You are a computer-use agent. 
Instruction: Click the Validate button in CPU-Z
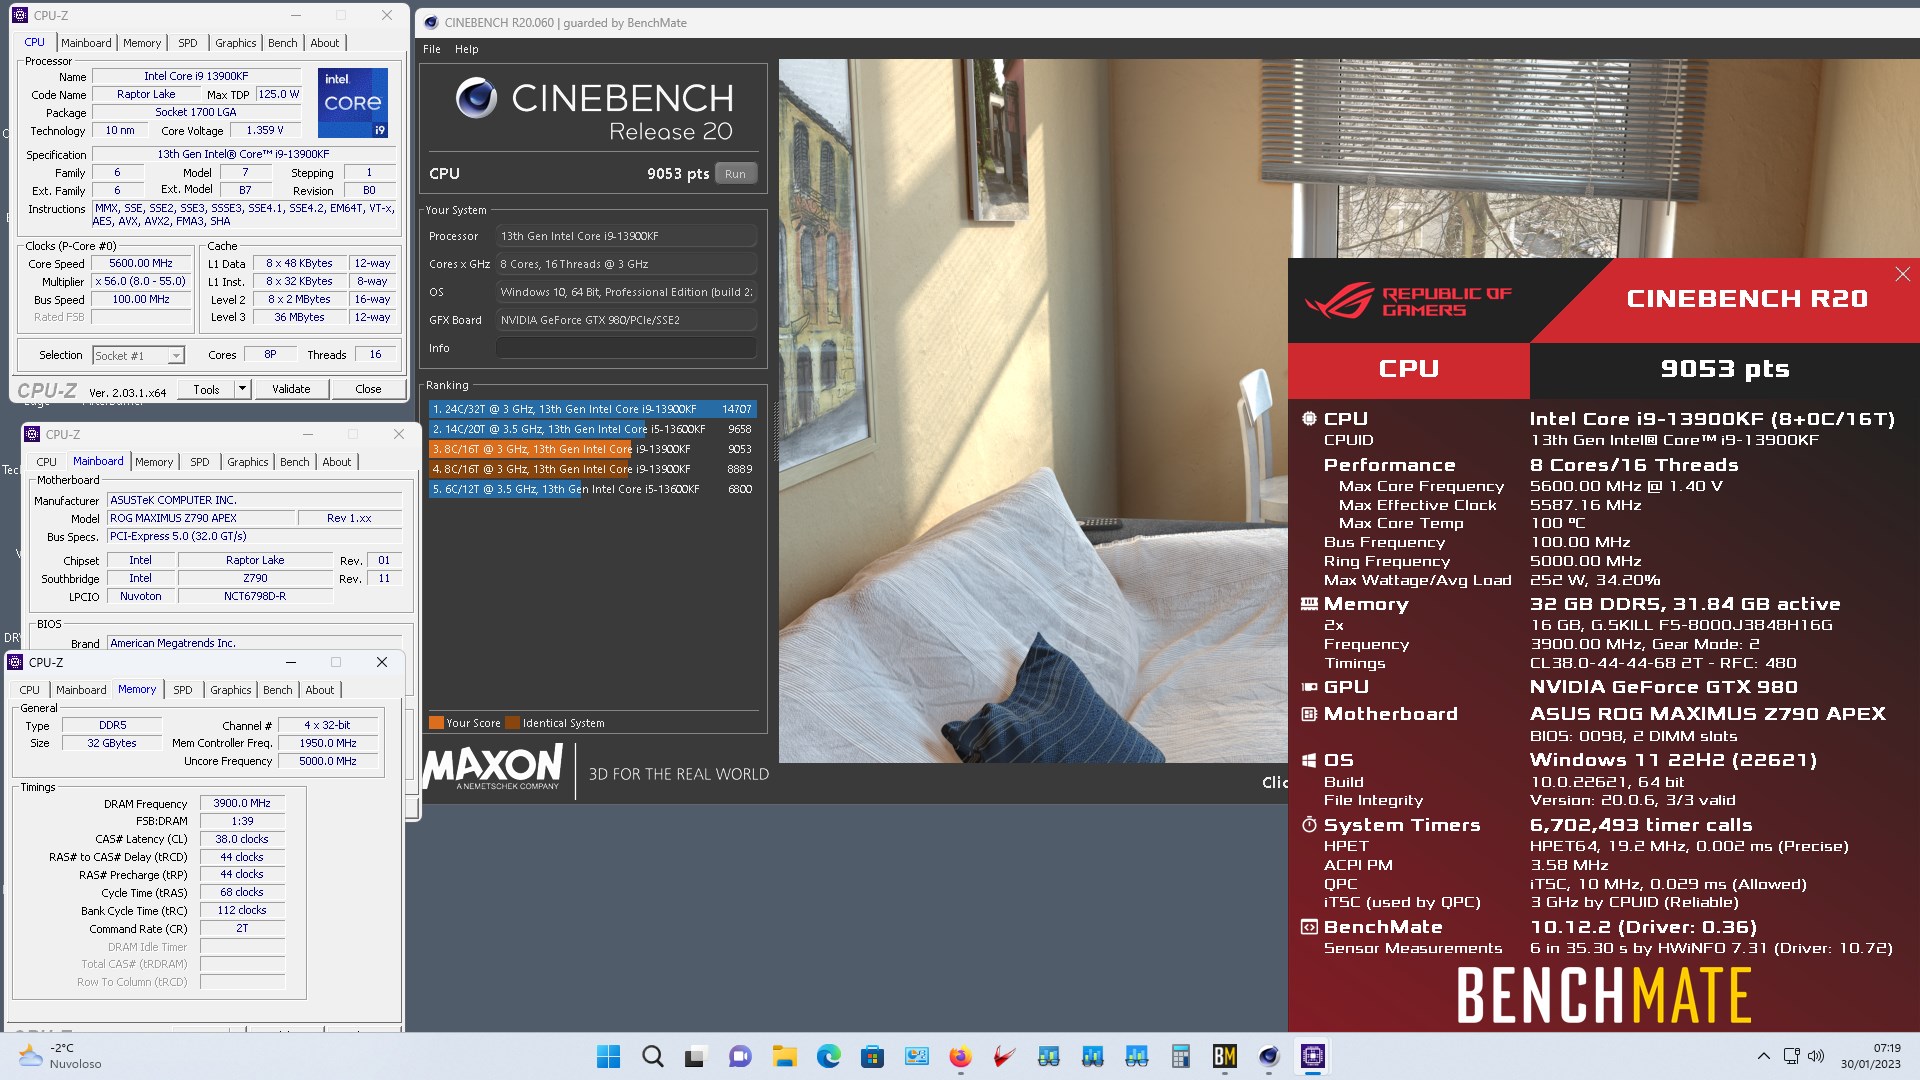(x=291, y=389)
